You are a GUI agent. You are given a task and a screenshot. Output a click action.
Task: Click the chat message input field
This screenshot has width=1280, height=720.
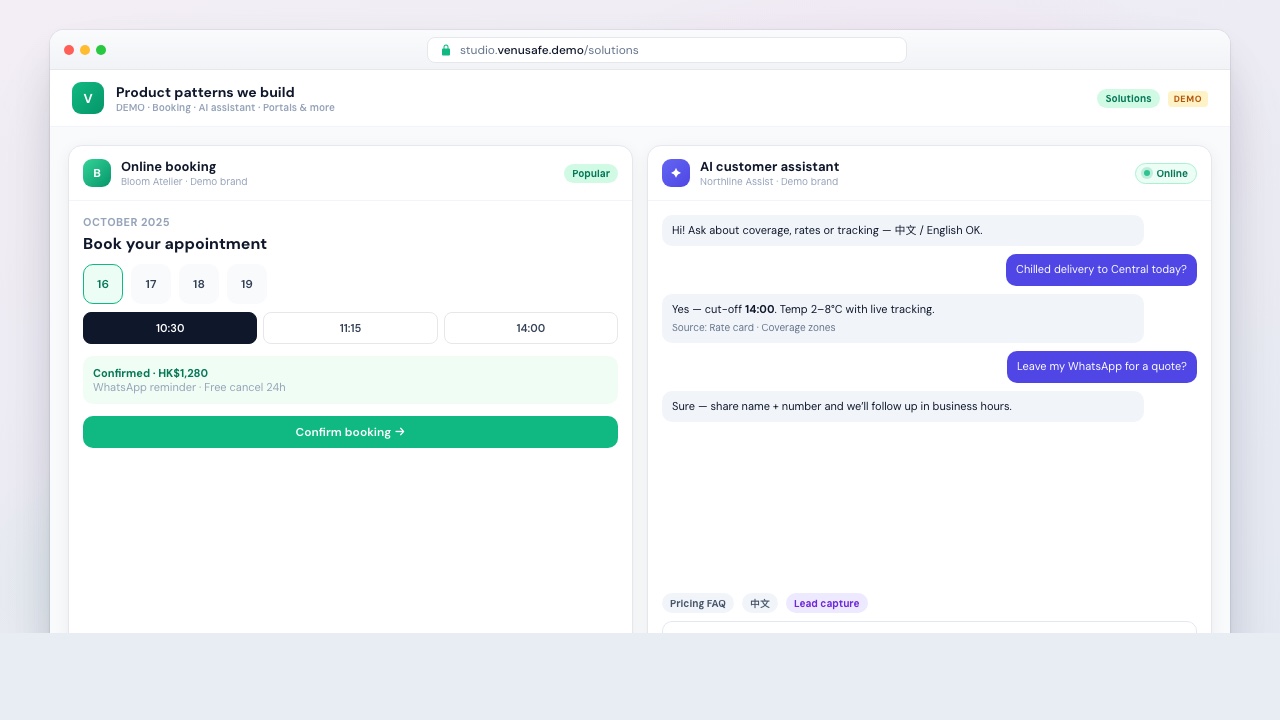coord(929,627)
